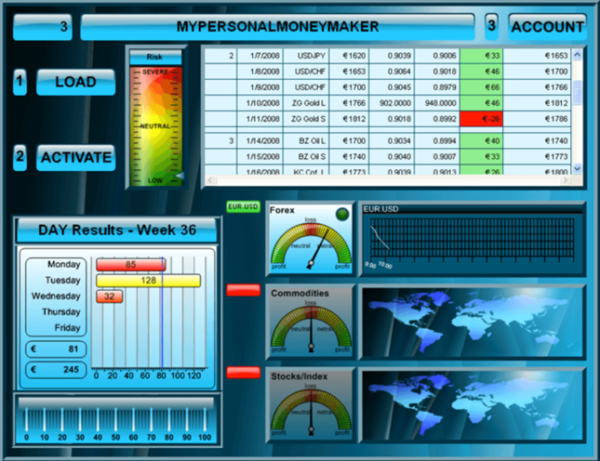Click the world map next to Stocks/Index
The width and height of the screenshot is (600, 461).
(472, 406)
